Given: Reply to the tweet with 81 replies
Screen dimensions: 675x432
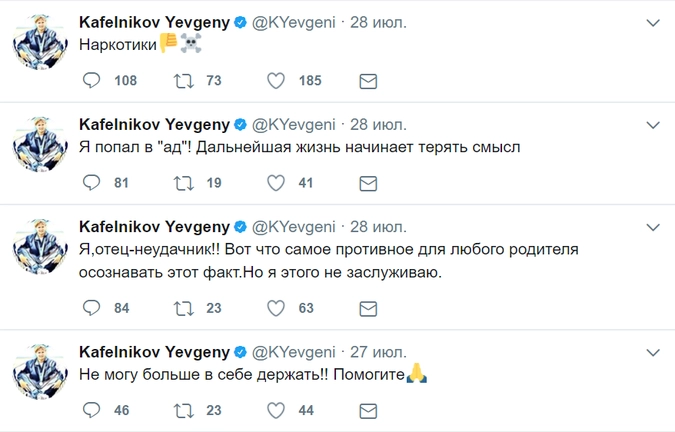Looking at the screenshot, I should (x=91, y=183).
